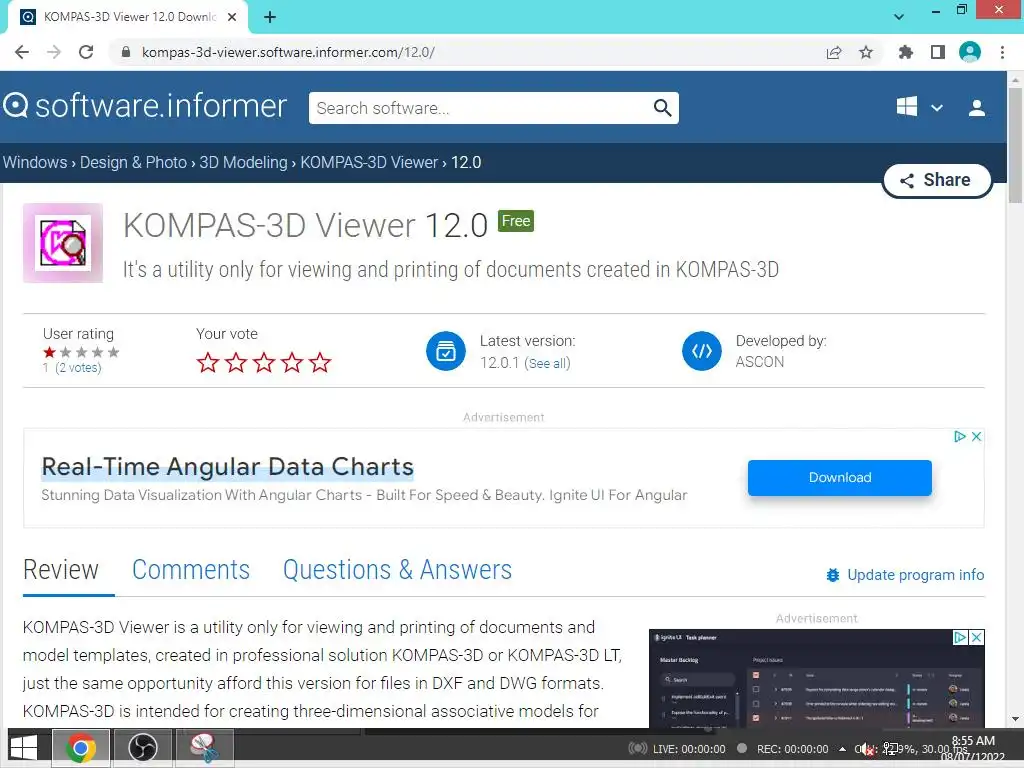Open tab search dropdown arrow

tap(899, 17)
